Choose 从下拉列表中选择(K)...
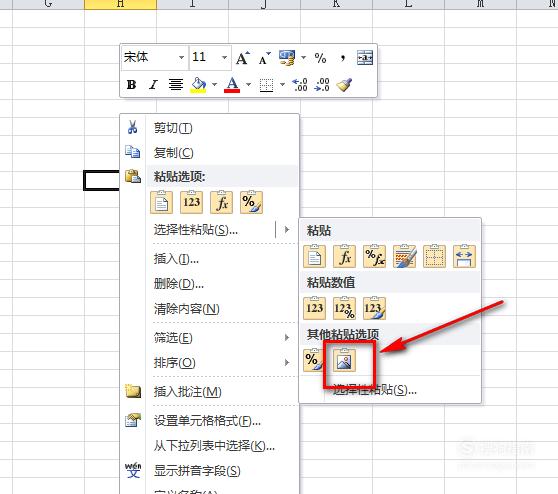The height and width of the screenshot is (494, 558). coord(209,446)
